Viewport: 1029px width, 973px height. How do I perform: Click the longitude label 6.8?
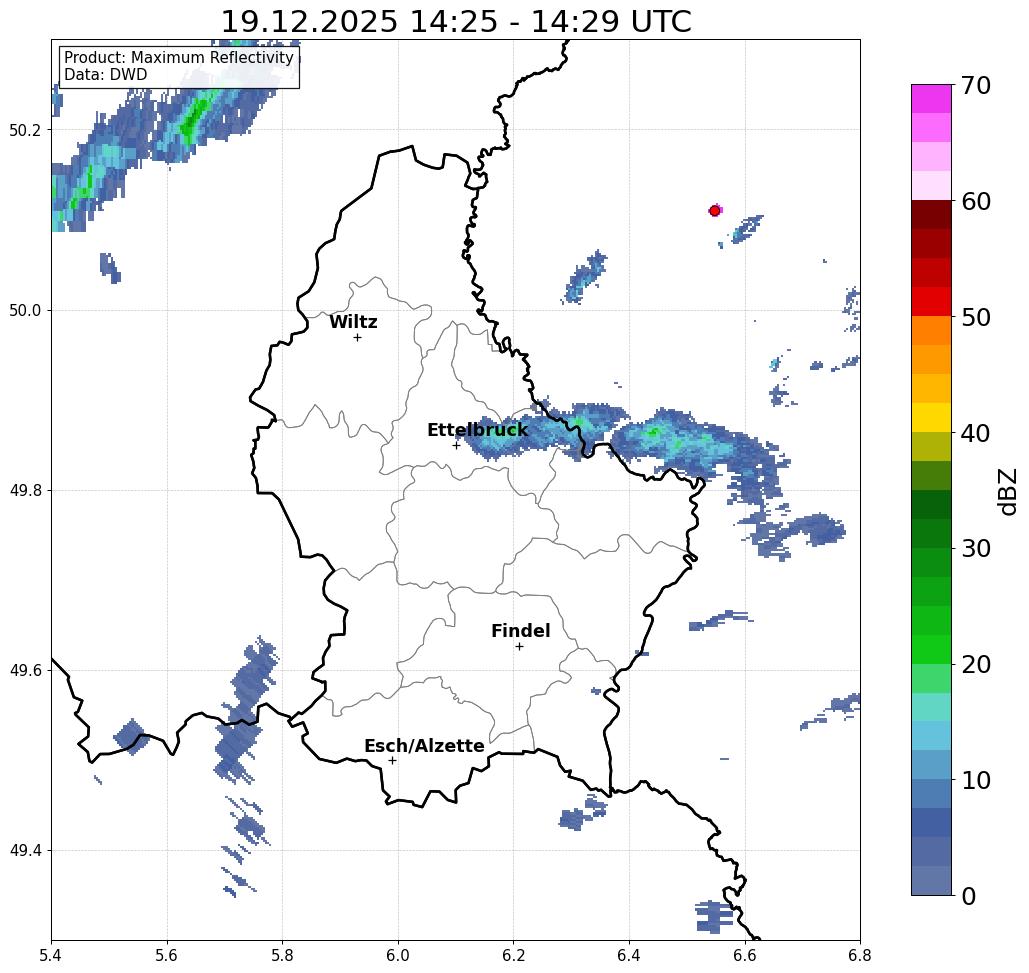[860, 955]
